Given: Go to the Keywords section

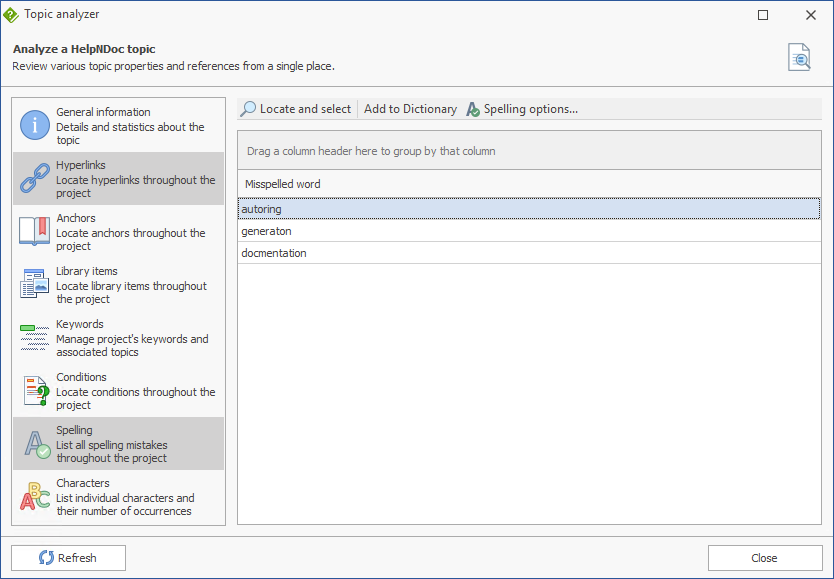Looking at the screenshot, I should coord(119,338).
